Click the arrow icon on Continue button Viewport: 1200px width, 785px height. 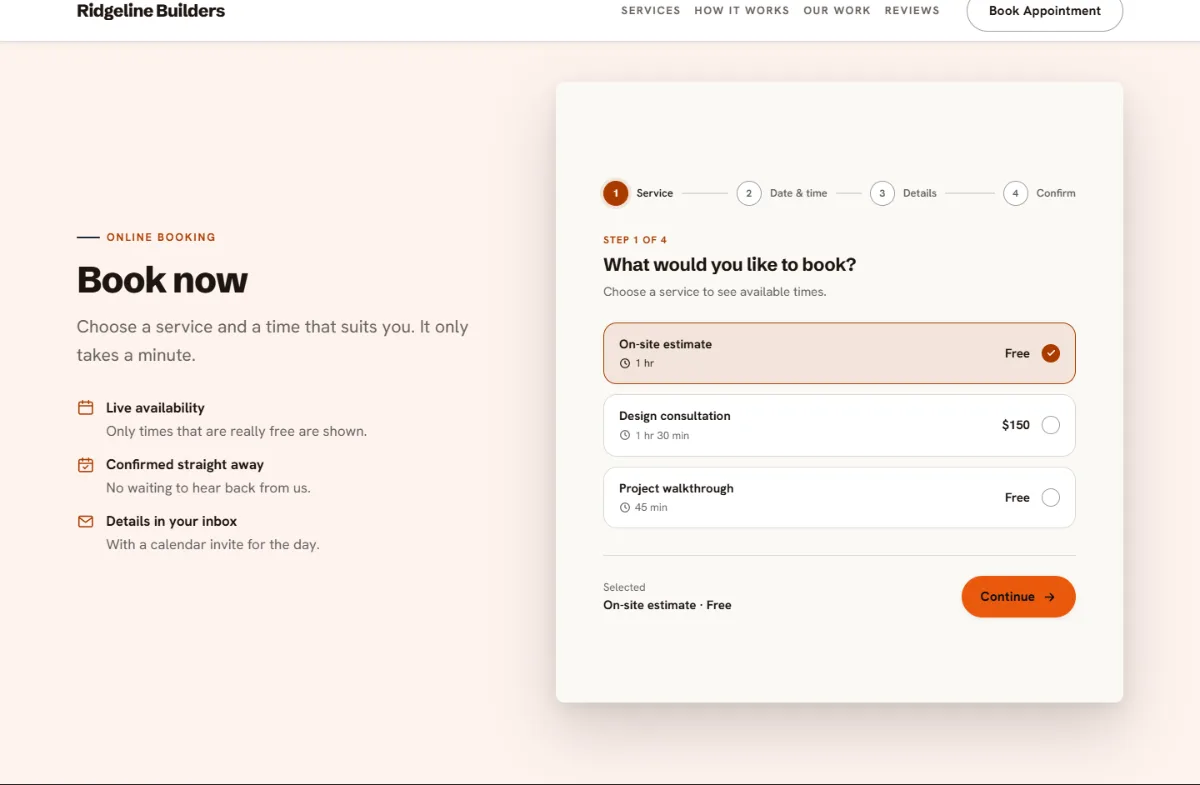click(1050, 597)
